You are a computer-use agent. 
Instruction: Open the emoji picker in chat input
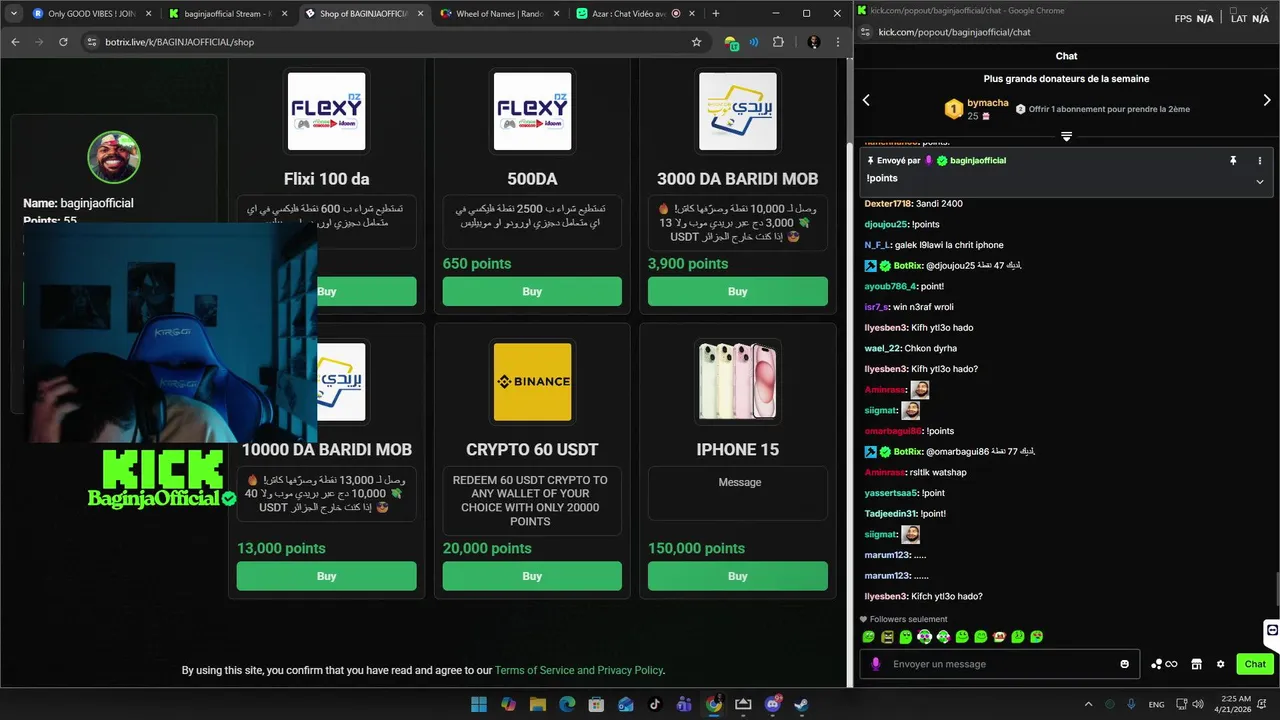tap(1125, 664)
